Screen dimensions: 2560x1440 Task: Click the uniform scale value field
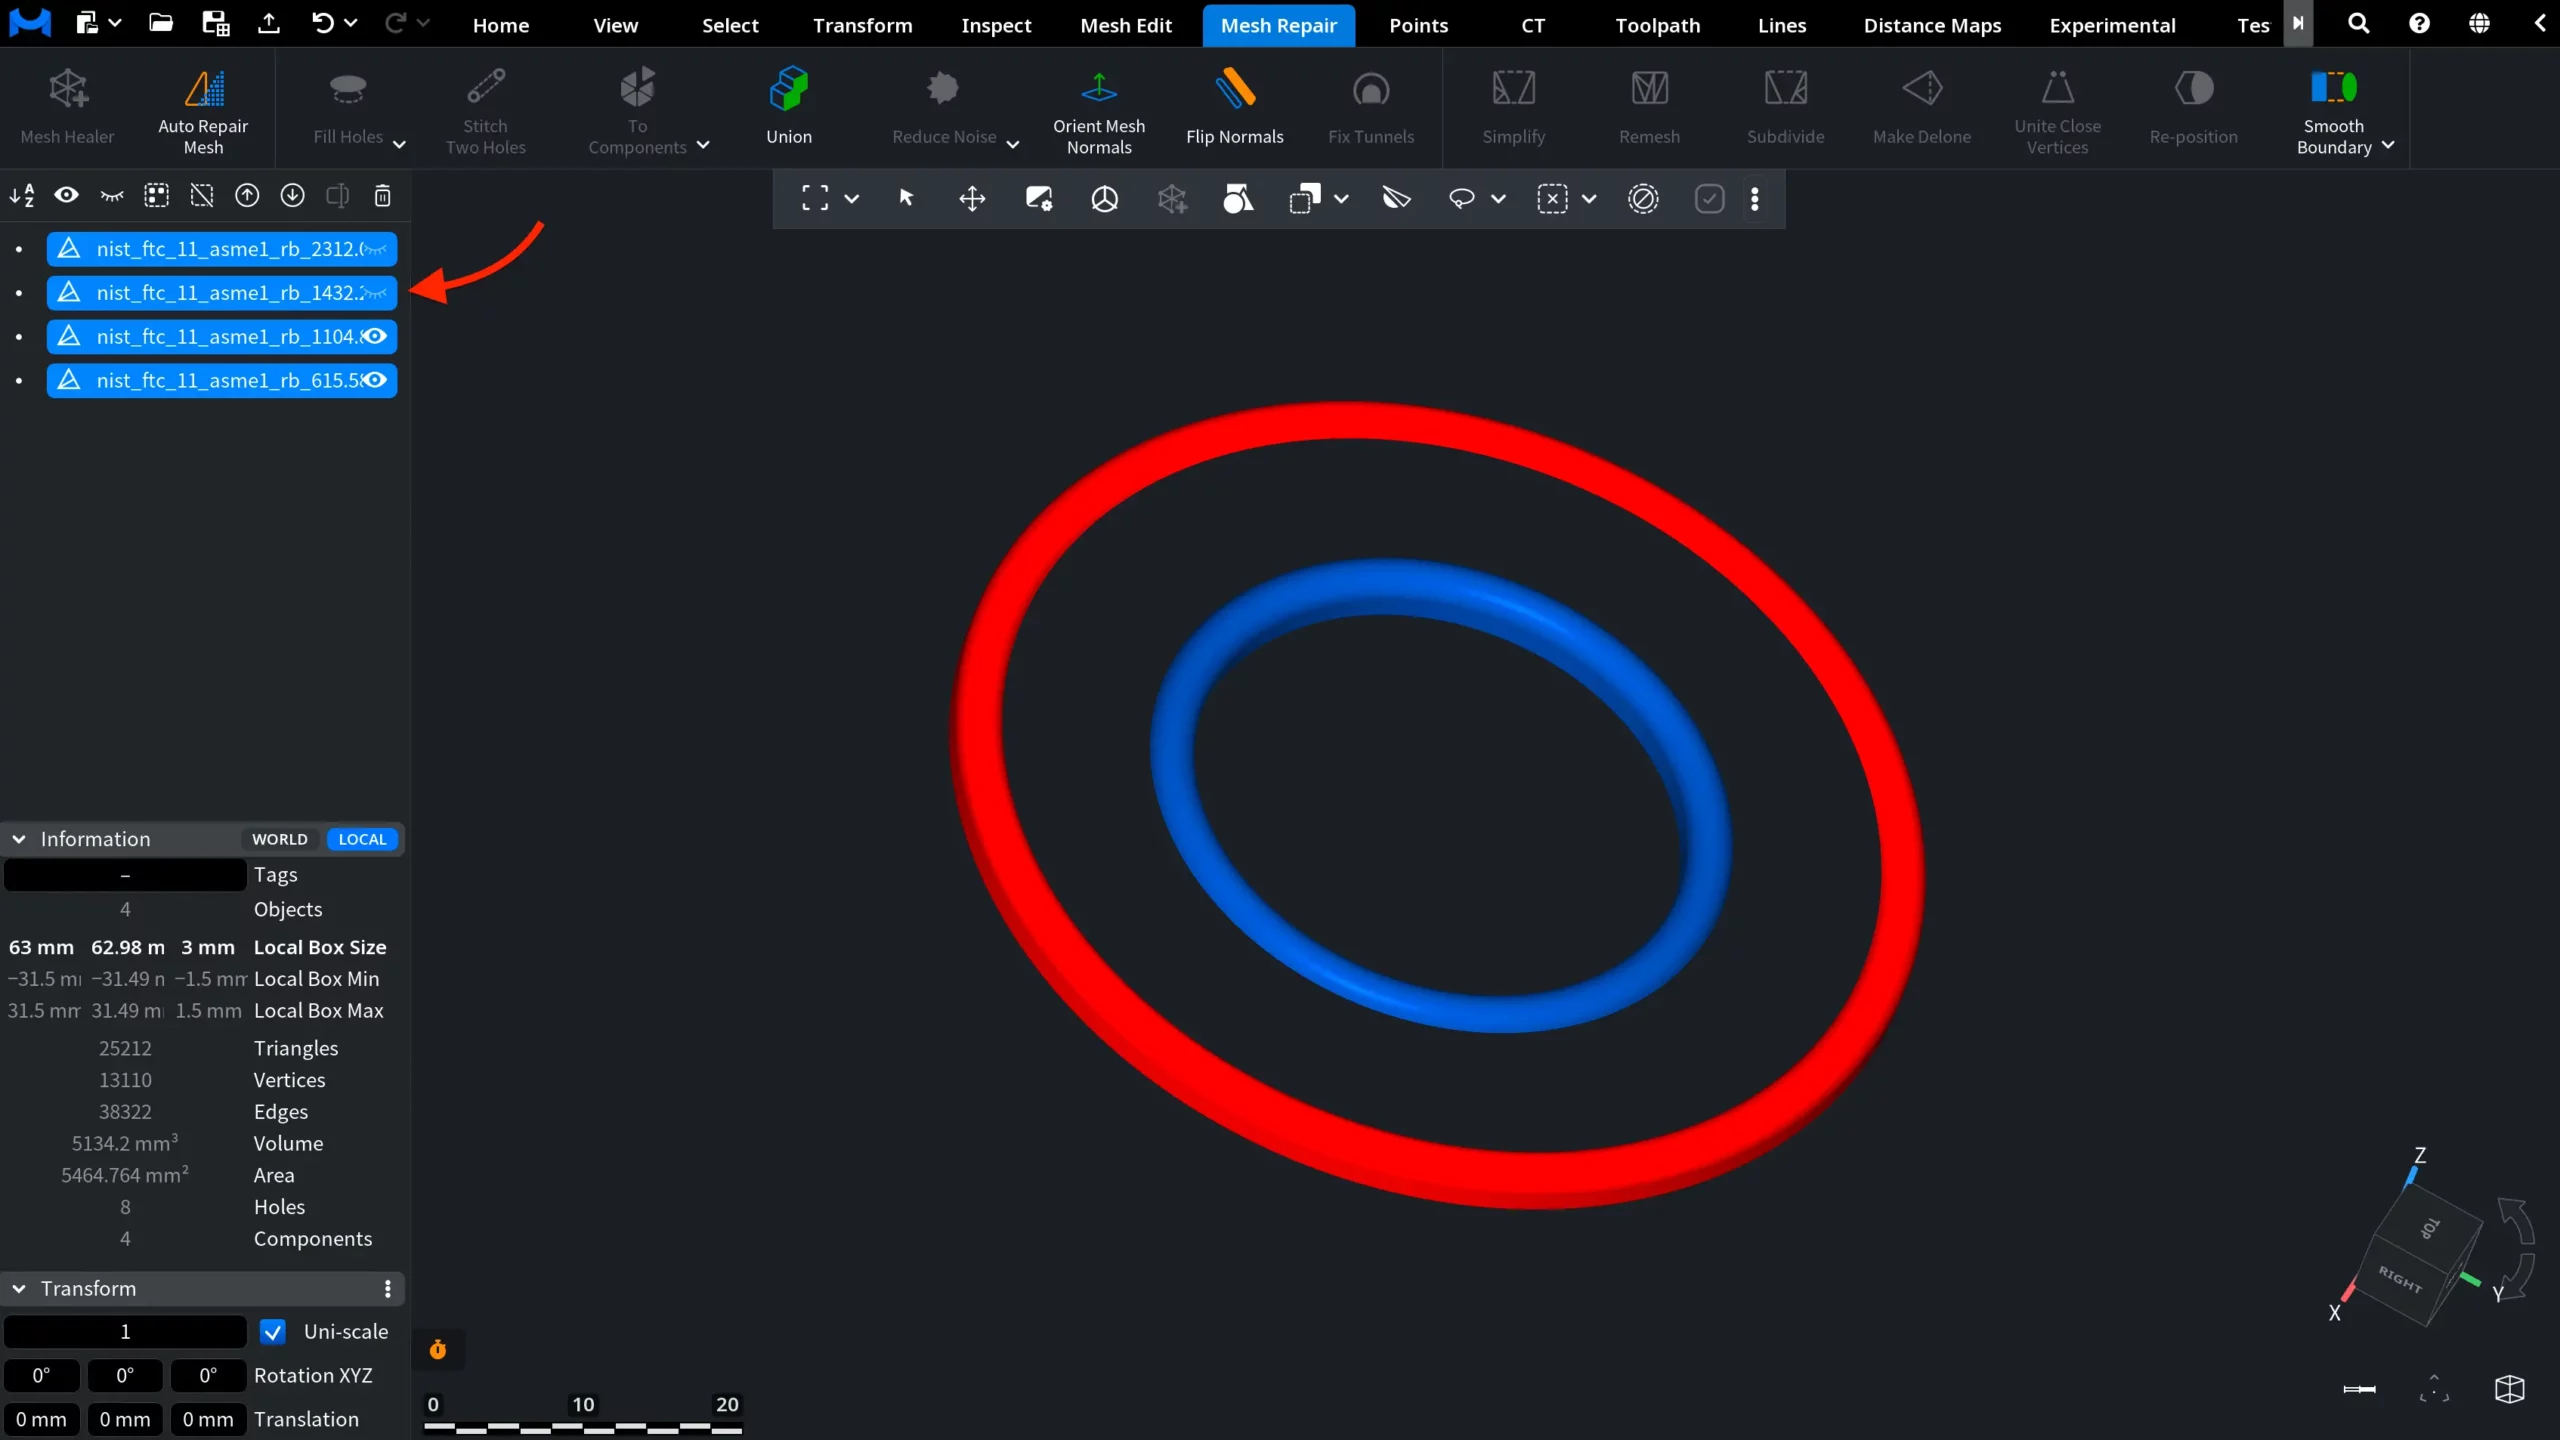[125, 1331]
